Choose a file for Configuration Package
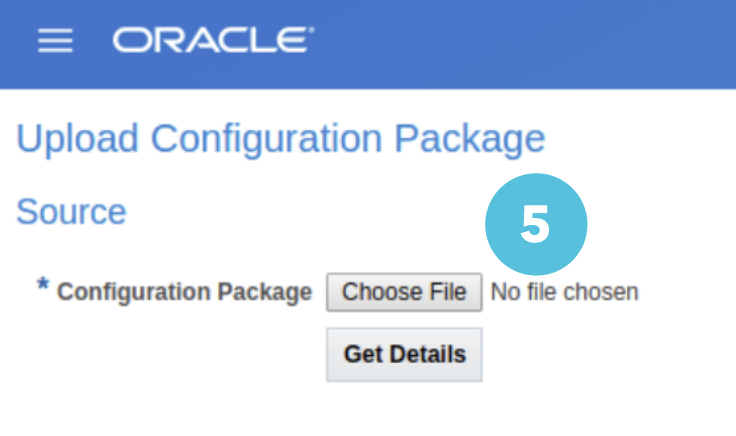Image resolution: width=736 pixels, height=436 pixels. coord(404,292)
